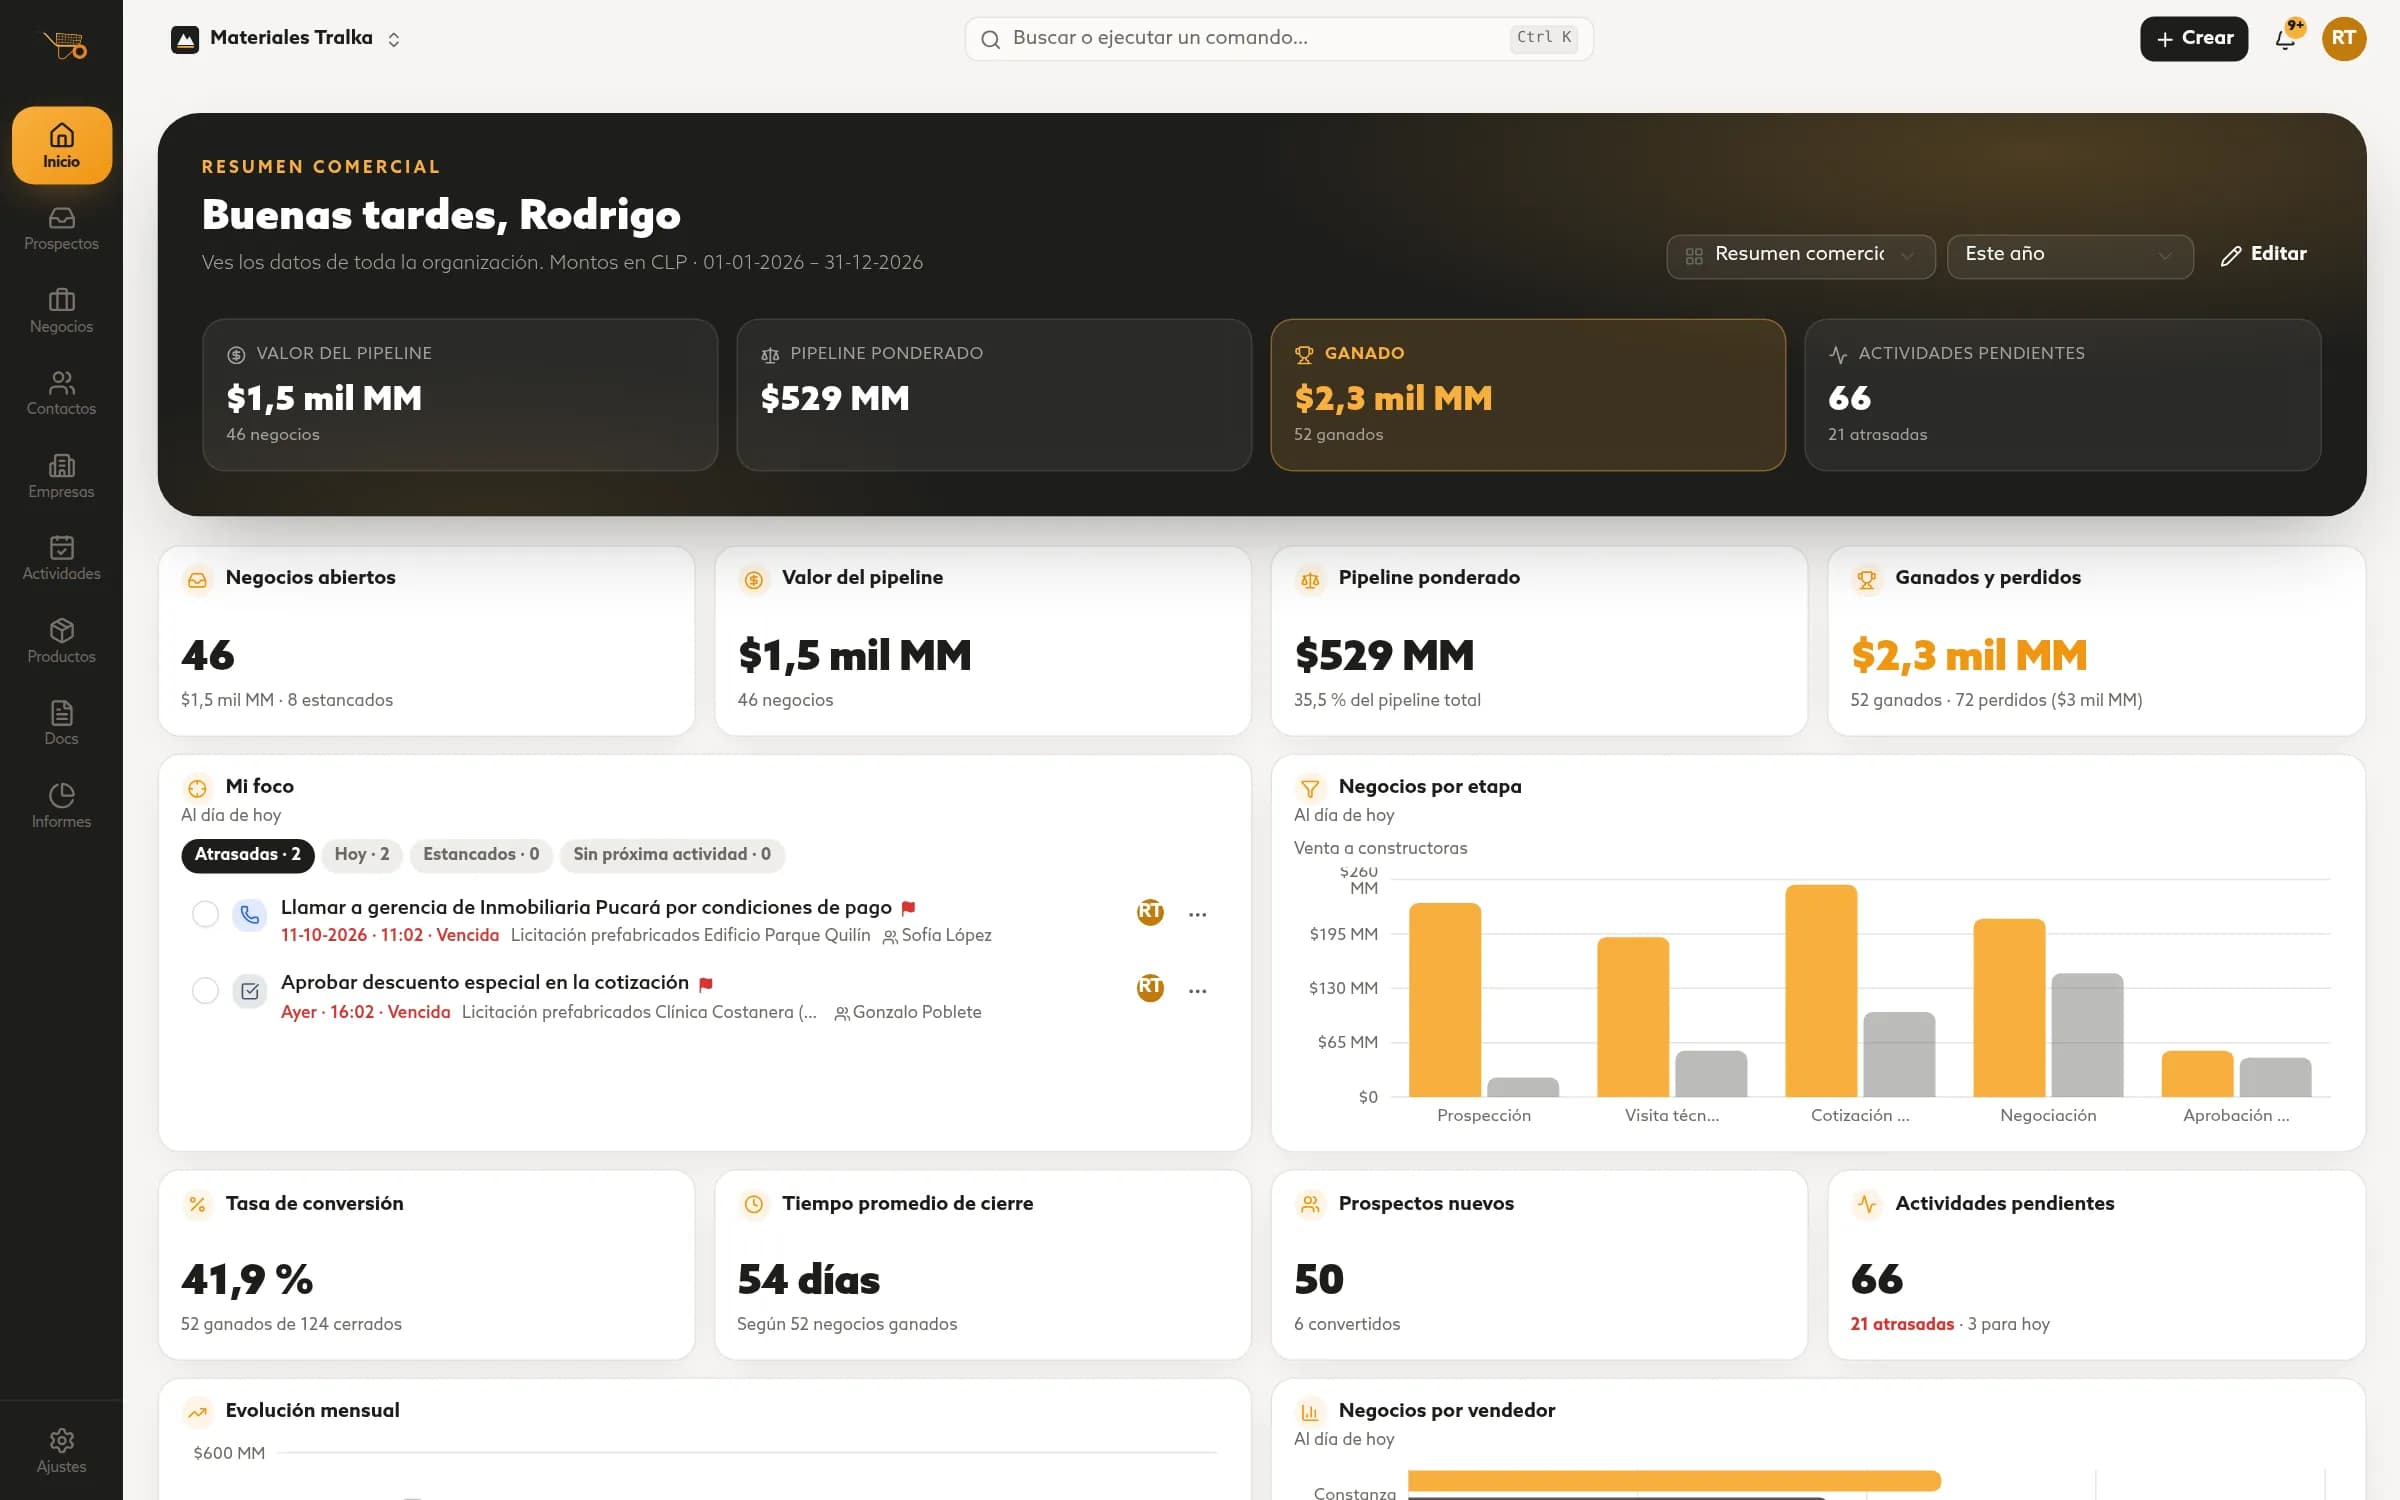This screenshot has width=2400, height=1500.
Task: Click the orange Cotización bar in chart
Action: point(1821,991)
